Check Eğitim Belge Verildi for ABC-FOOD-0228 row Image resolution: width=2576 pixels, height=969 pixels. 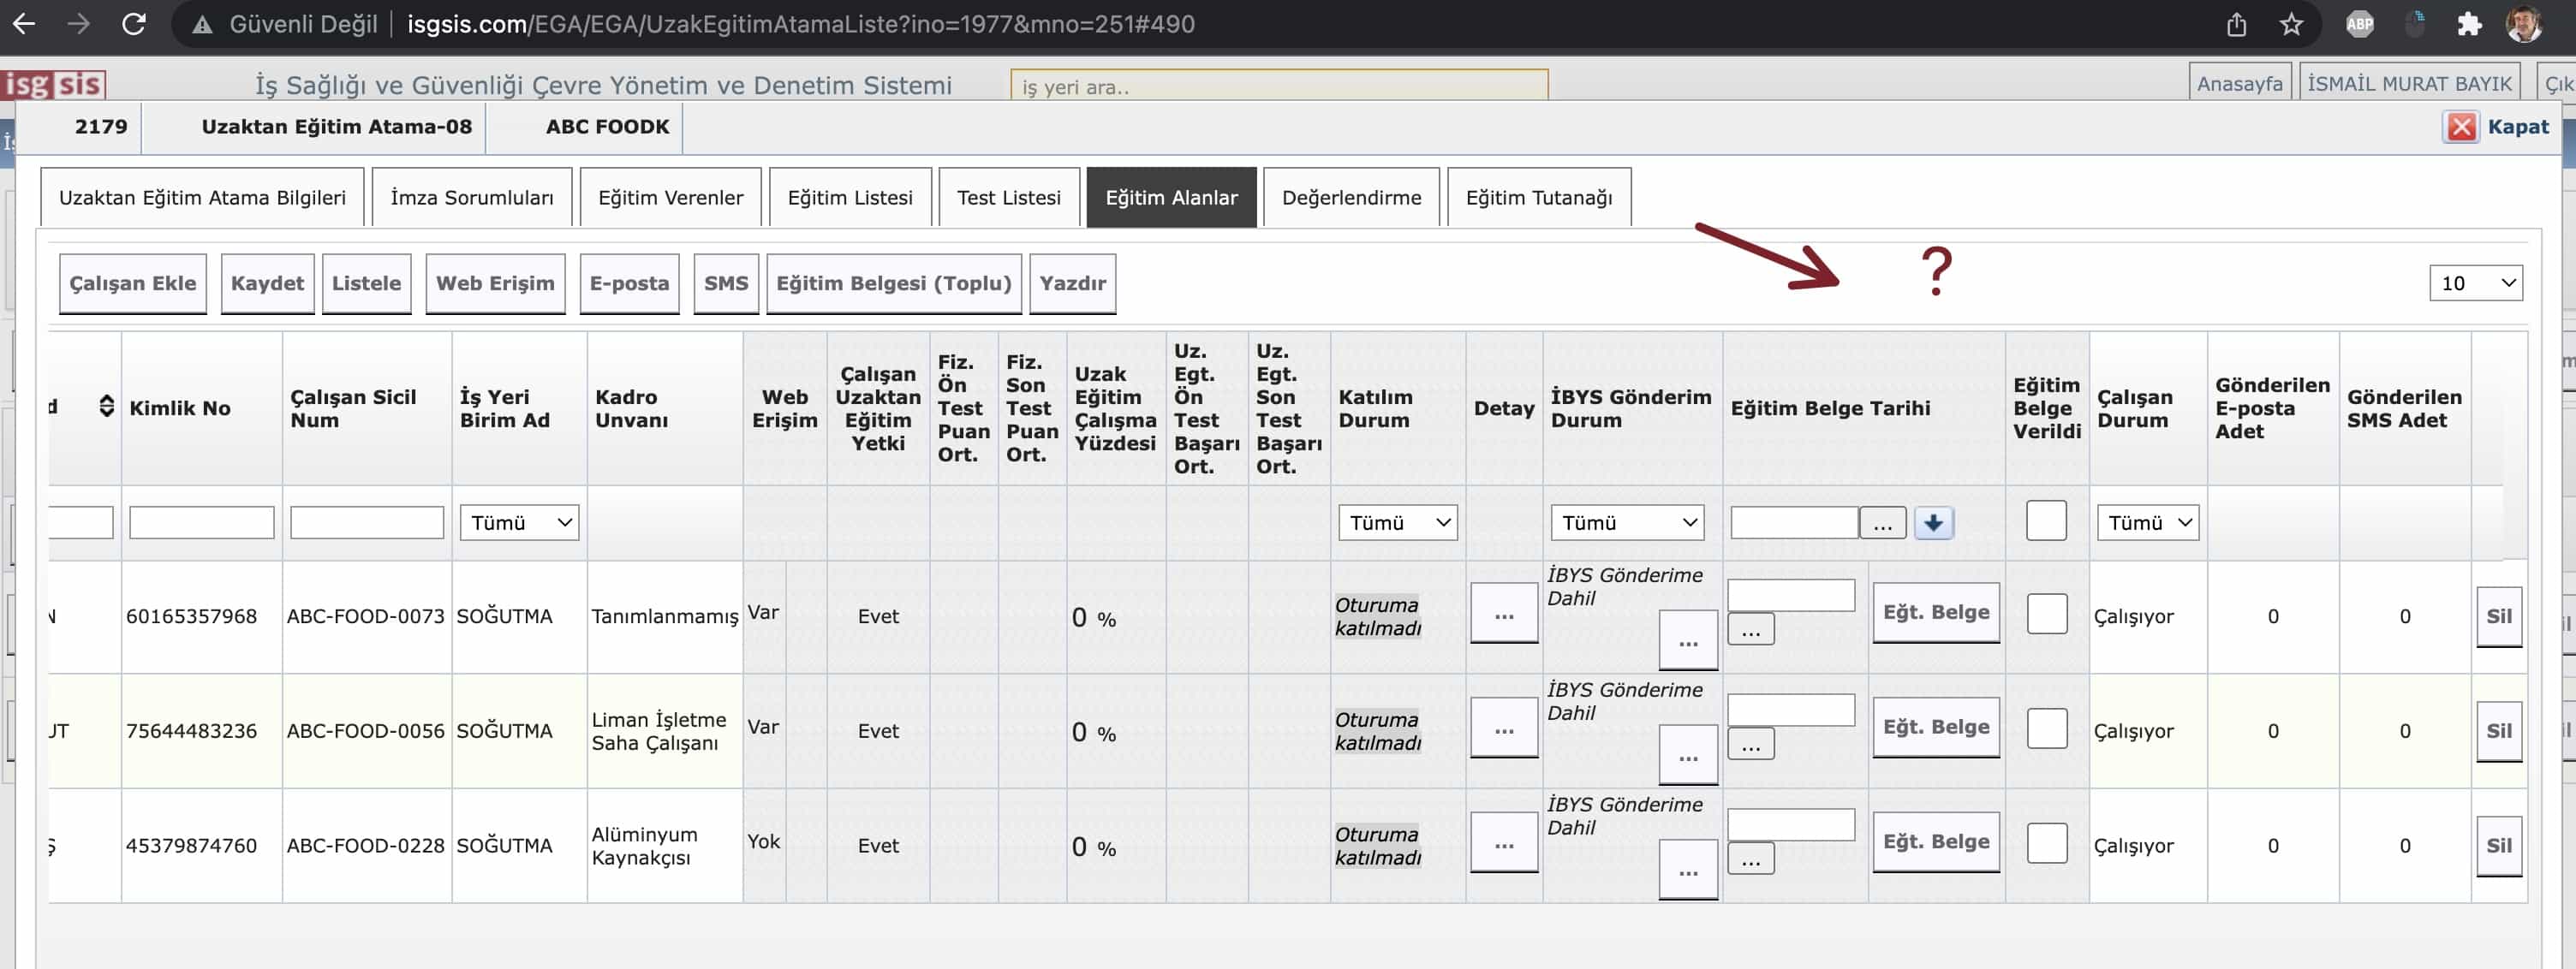coord(2046,843)
